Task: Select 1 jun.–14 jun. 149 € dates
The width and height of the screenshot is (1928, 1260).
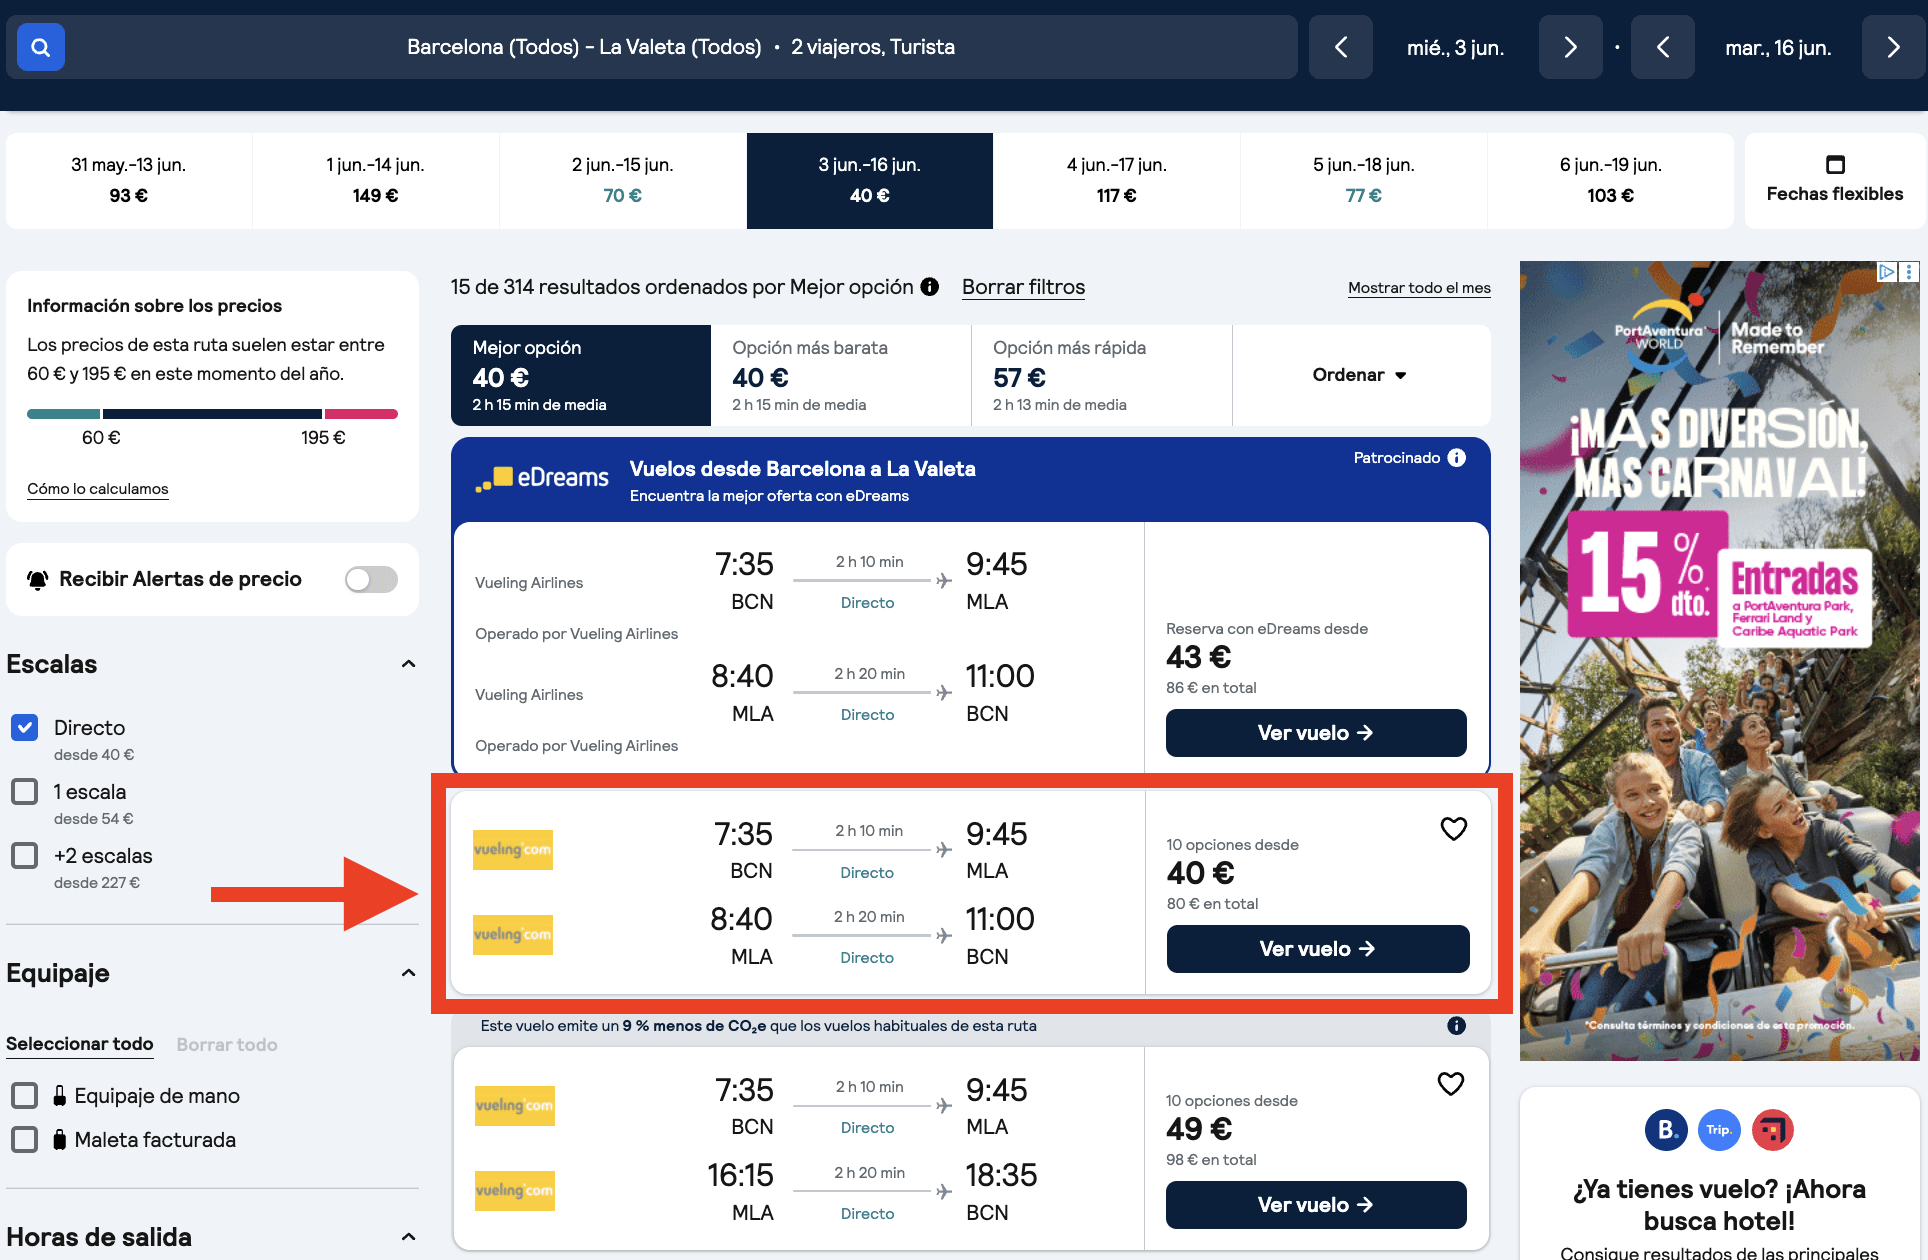Action: click(x=376, y=180)
